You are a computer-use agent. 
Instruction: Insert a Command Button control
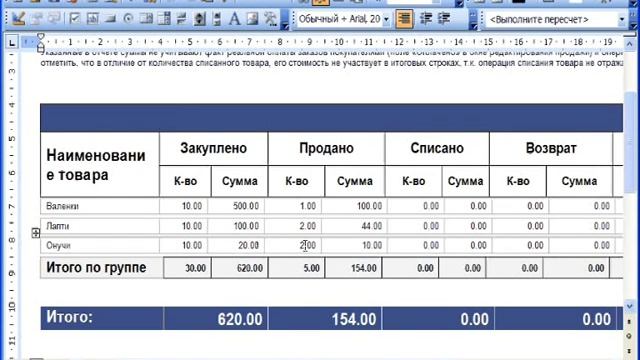point(110,19)
